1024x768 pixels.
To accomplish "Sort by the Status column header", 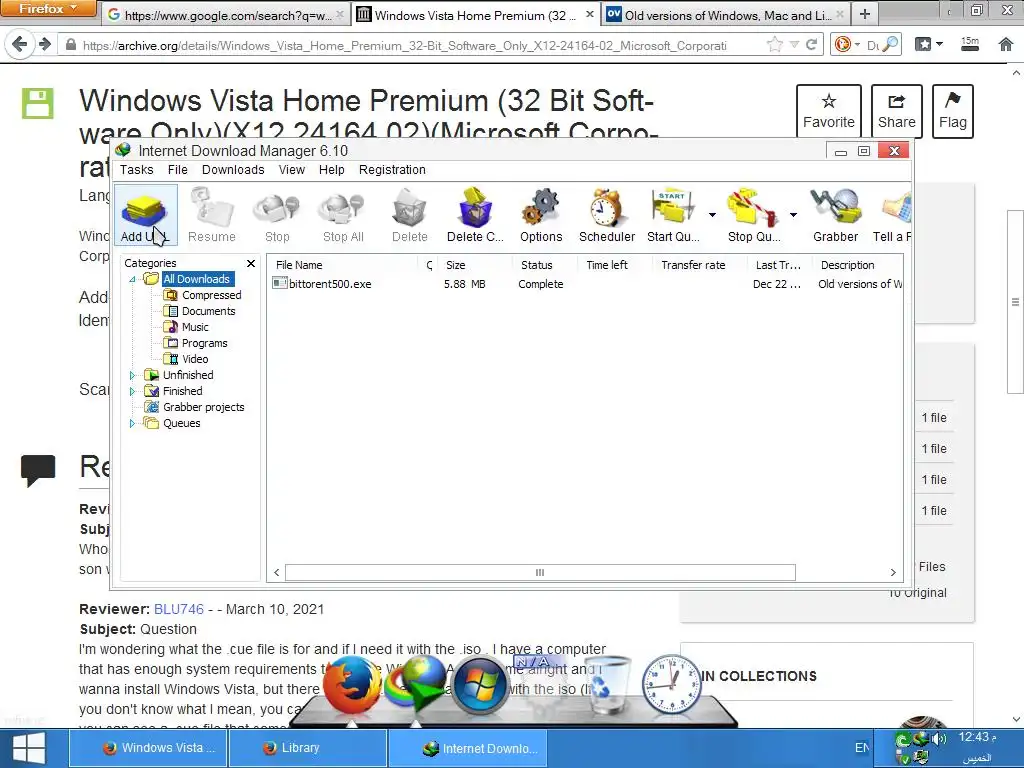I will tap(536, 265).
